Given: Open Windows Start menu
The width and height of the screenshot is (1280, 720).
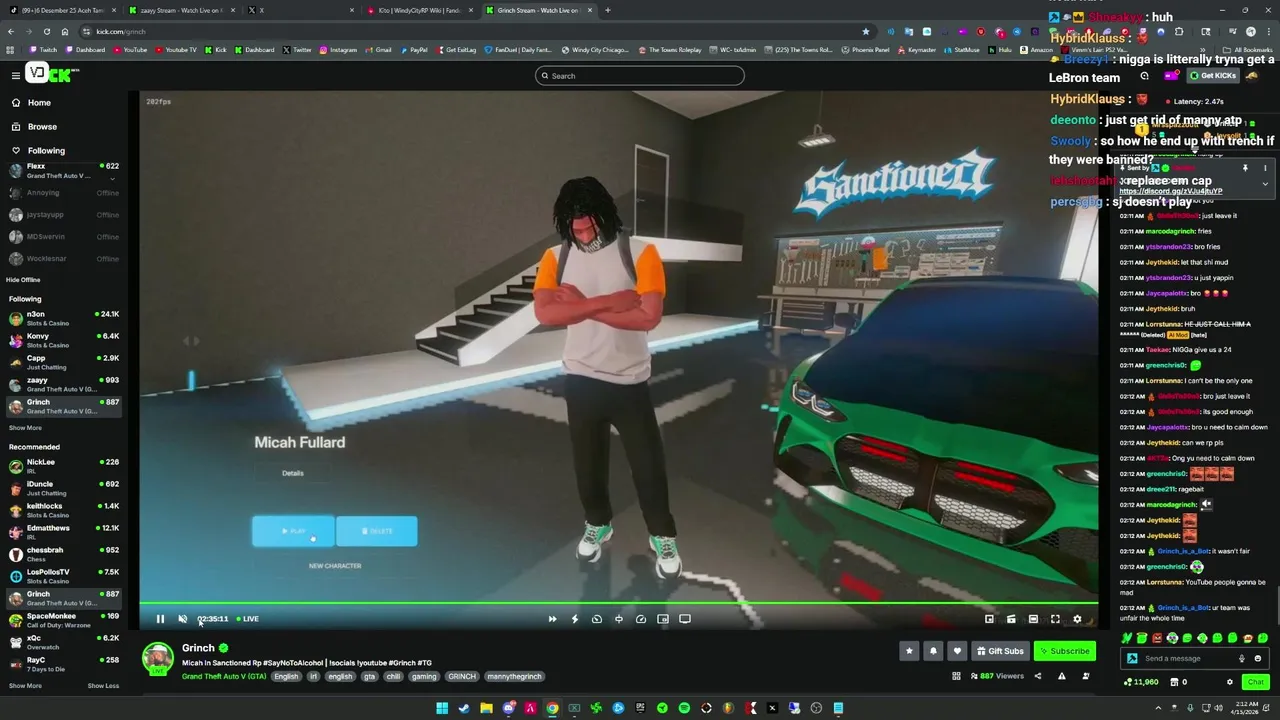Looking at the screenshot, I should (442, 708).
